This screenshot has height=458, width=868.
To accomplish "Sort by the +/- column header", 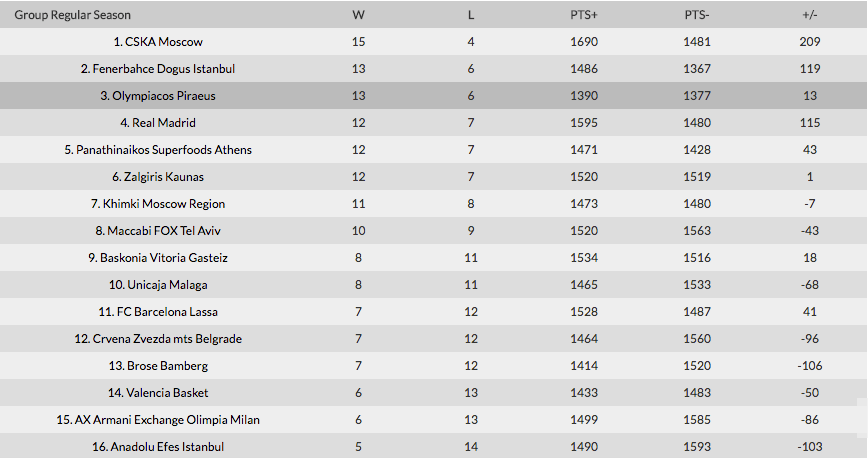I will pos(810,15).
